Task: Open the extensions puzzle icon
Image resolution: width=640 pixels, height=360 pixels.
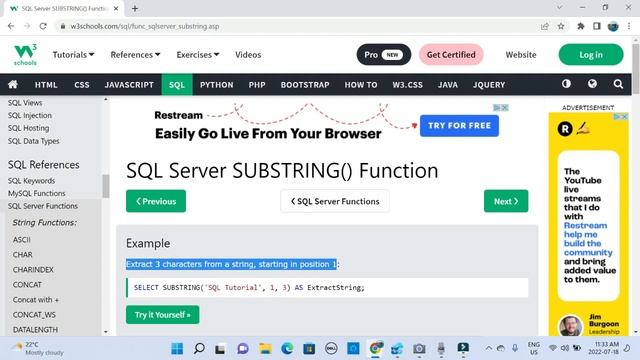Action: [580, 26]
